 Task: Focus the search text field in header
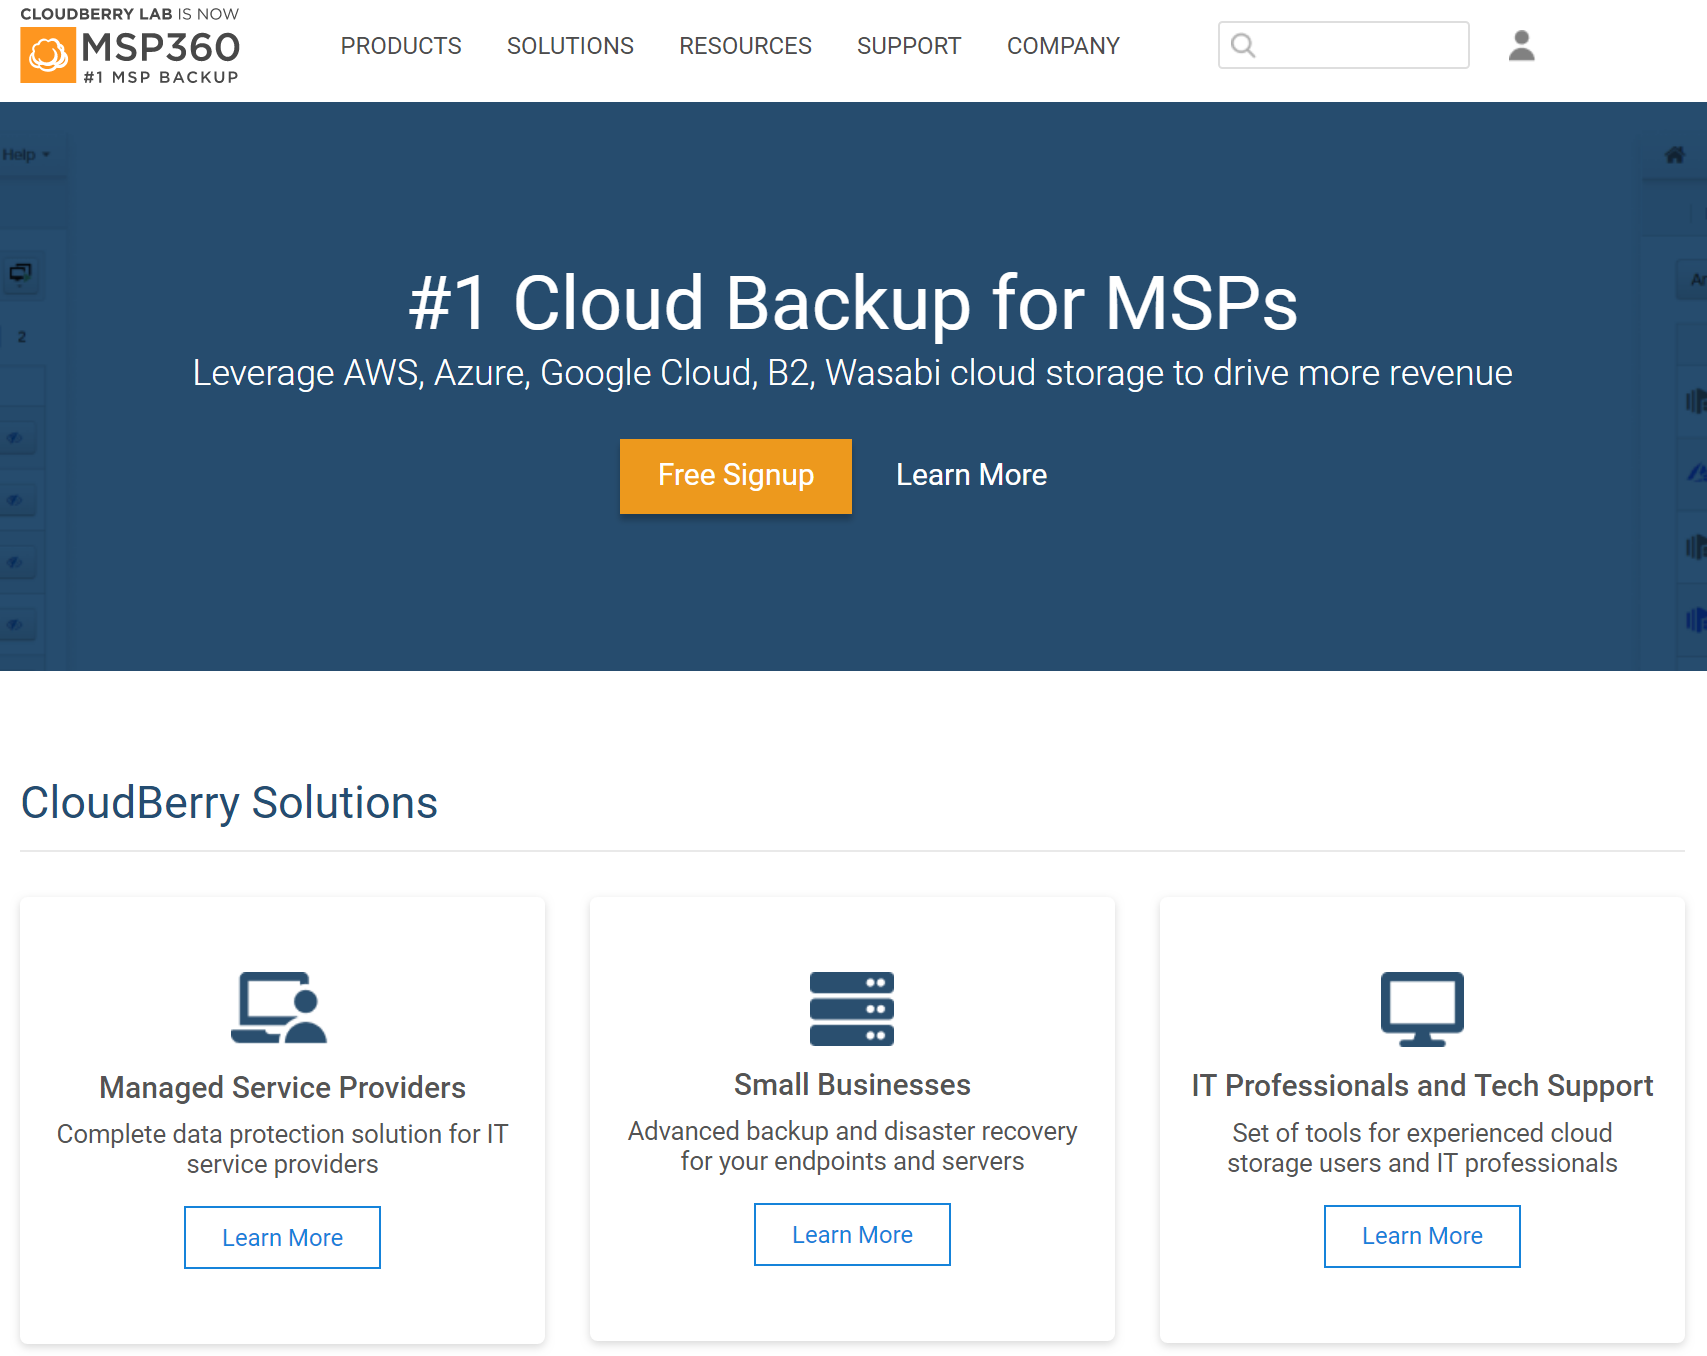pos(1360,46)
